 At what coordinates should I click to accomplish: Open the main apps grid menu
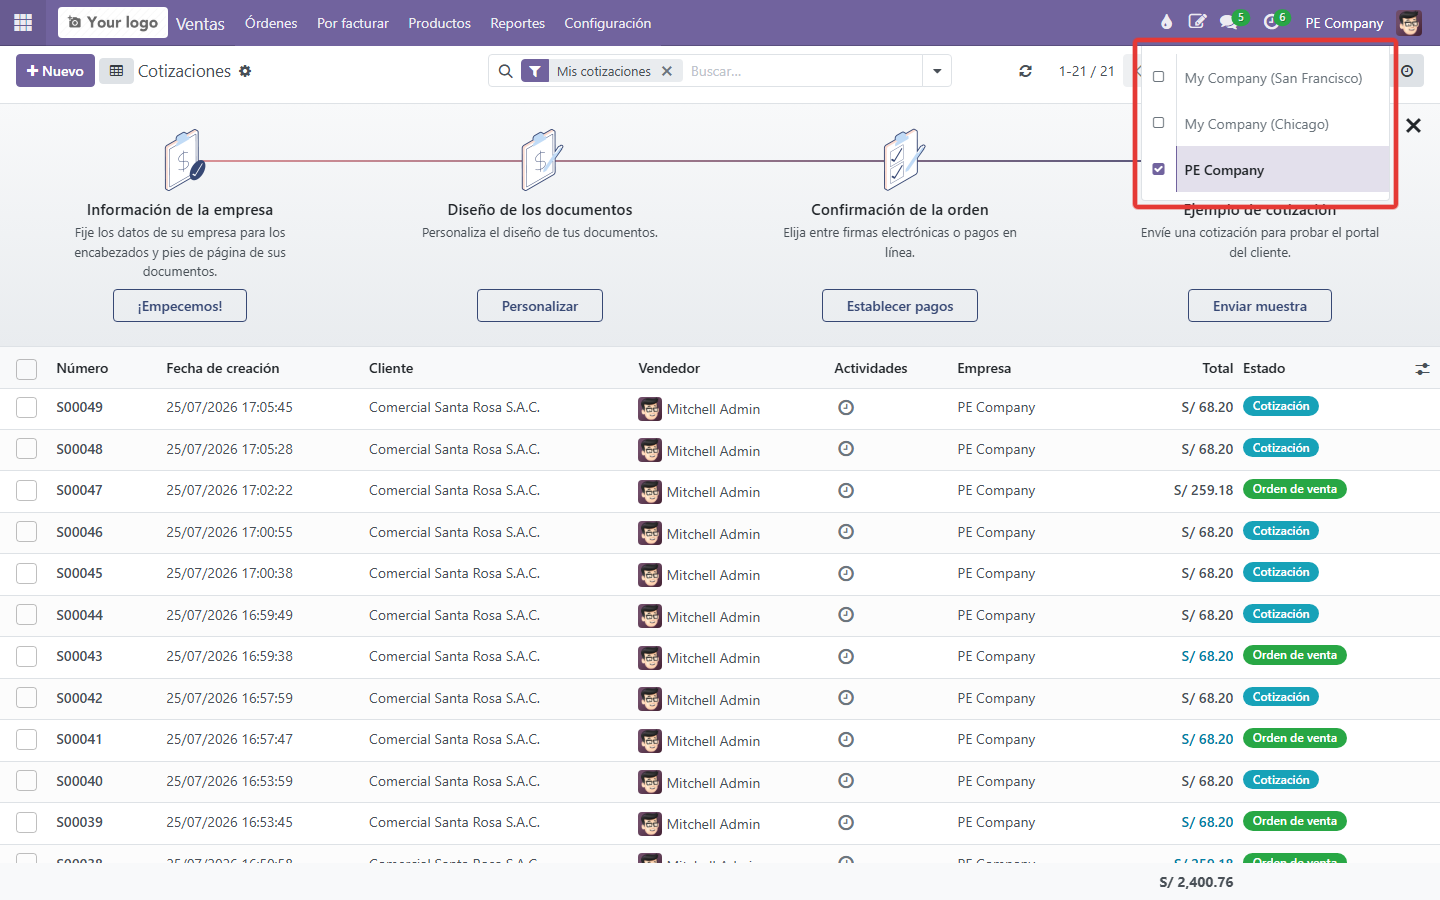[x=23, y=22]
